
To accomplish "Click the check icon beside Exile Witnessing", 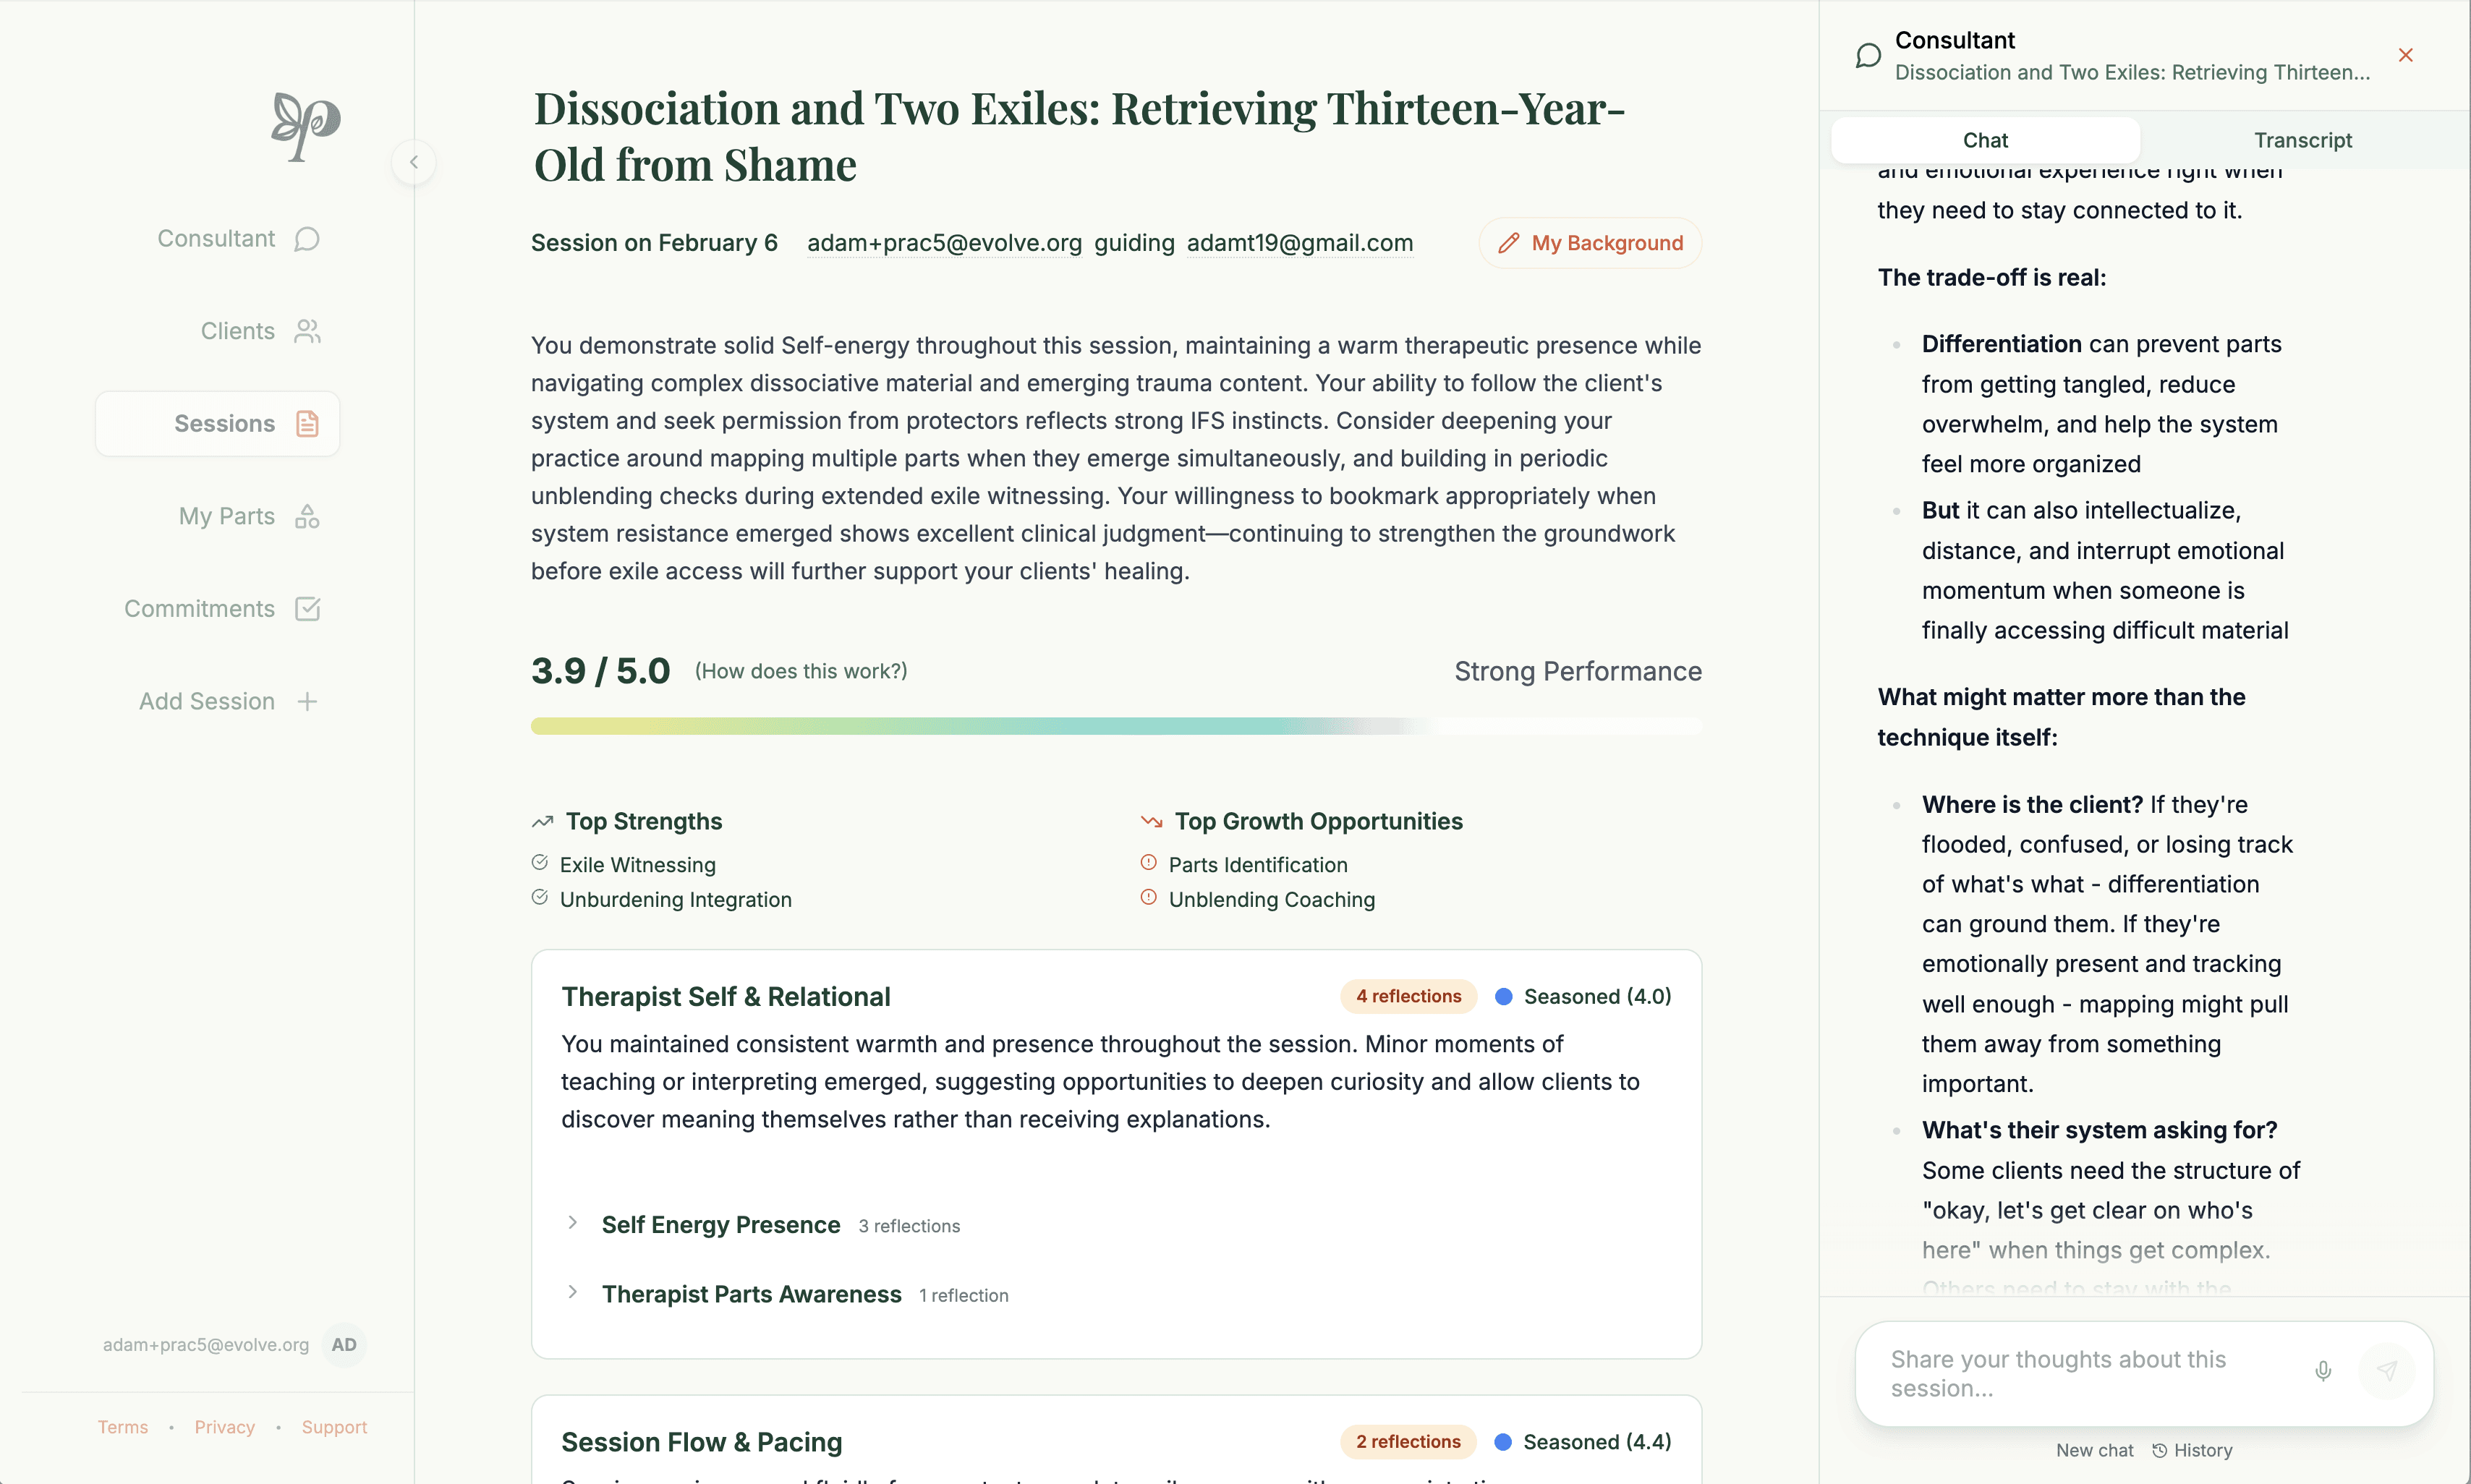I will pos(540,863).
